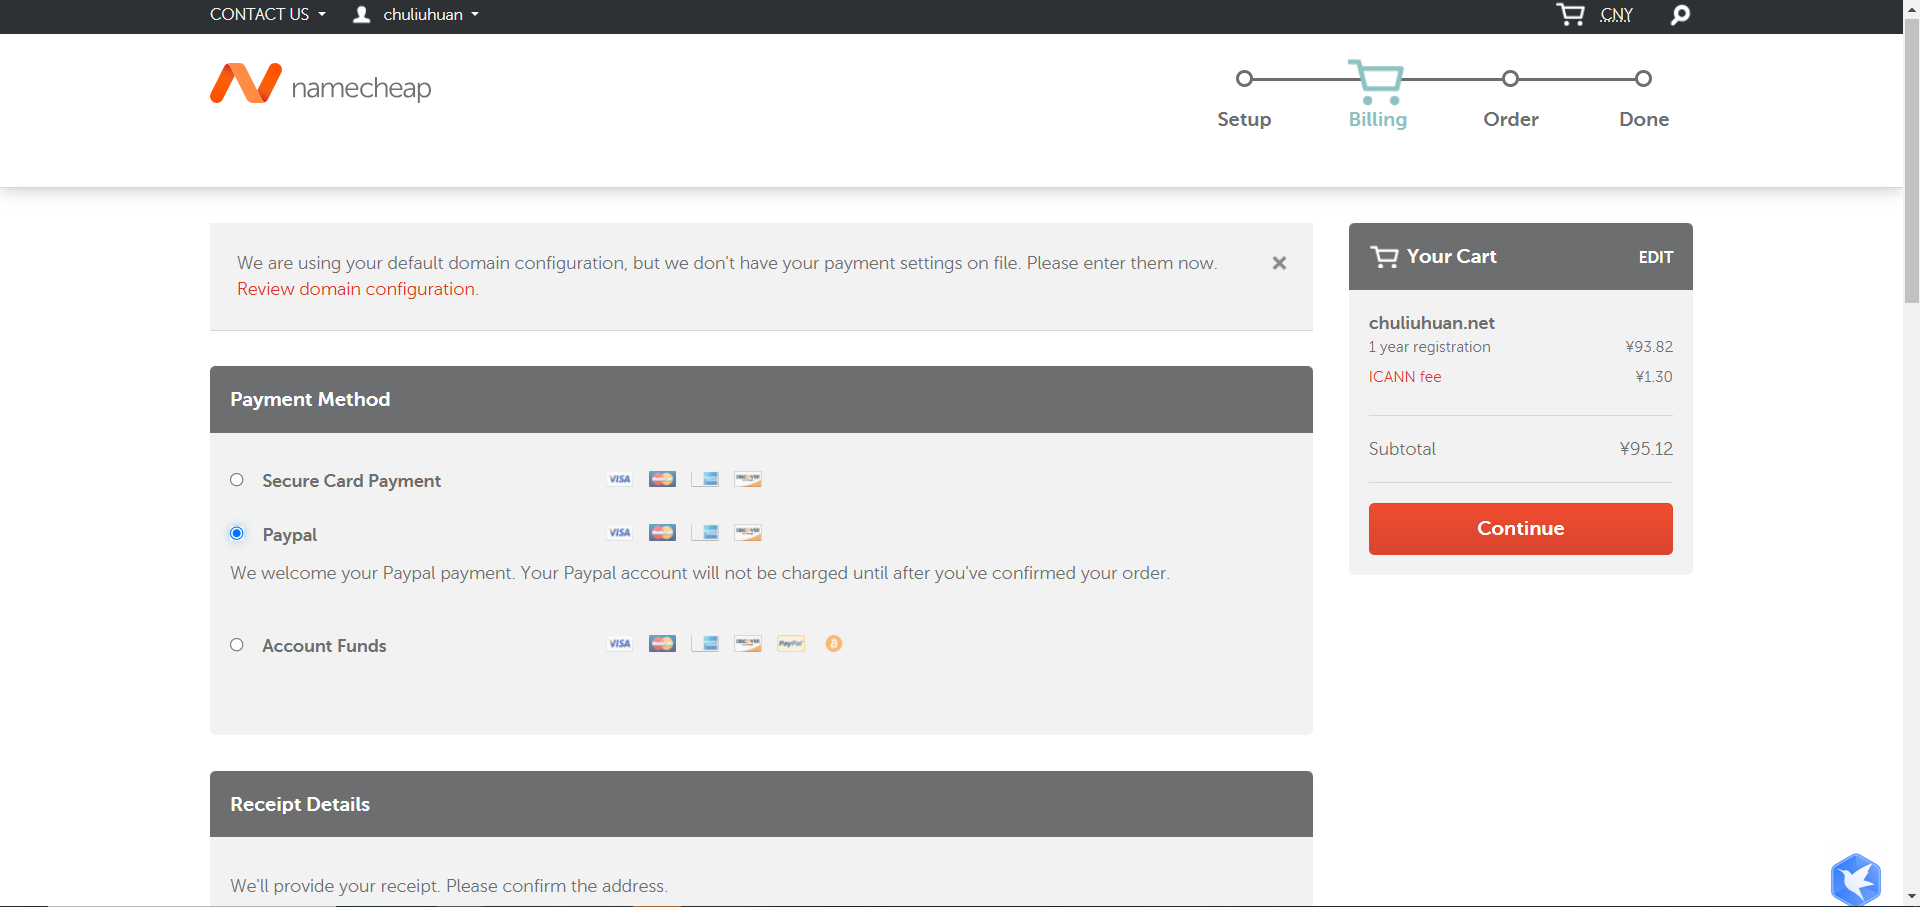1920x907 pixels.
Task: Select Account Funds radio button
Action: (x=237, y=645)
